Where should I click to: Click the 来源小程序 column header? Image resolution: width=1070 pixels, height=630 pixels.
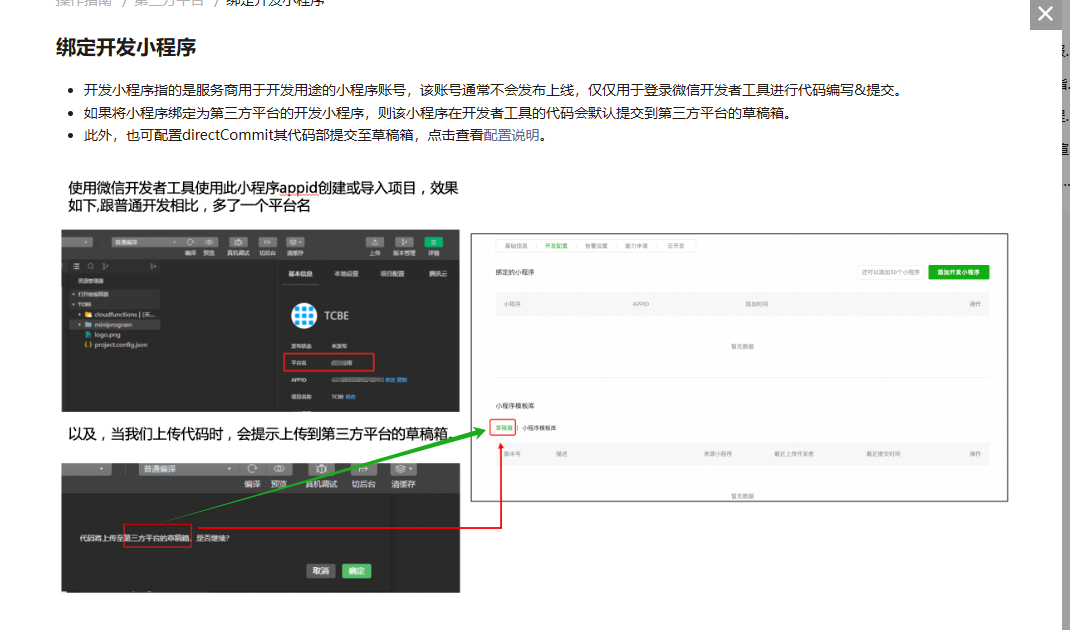click(718, 454)
